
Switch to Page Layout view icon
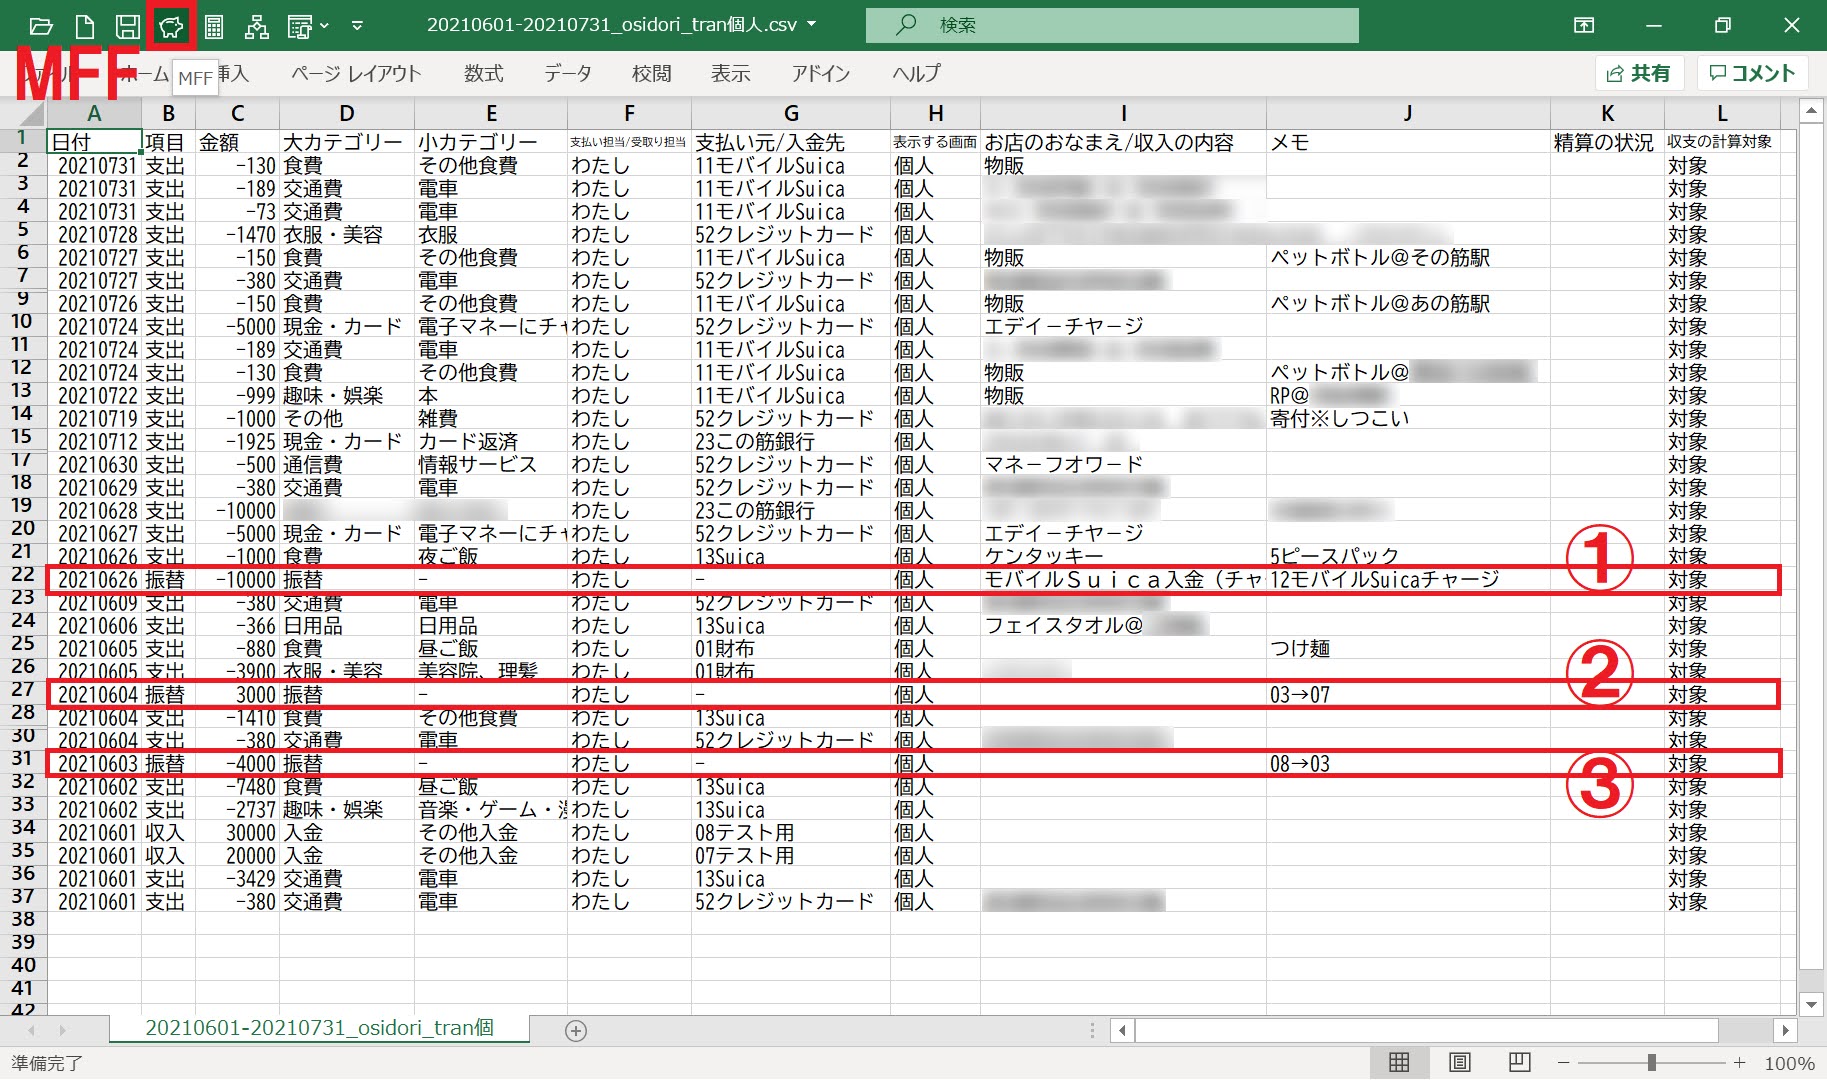click(1459, 1062)
